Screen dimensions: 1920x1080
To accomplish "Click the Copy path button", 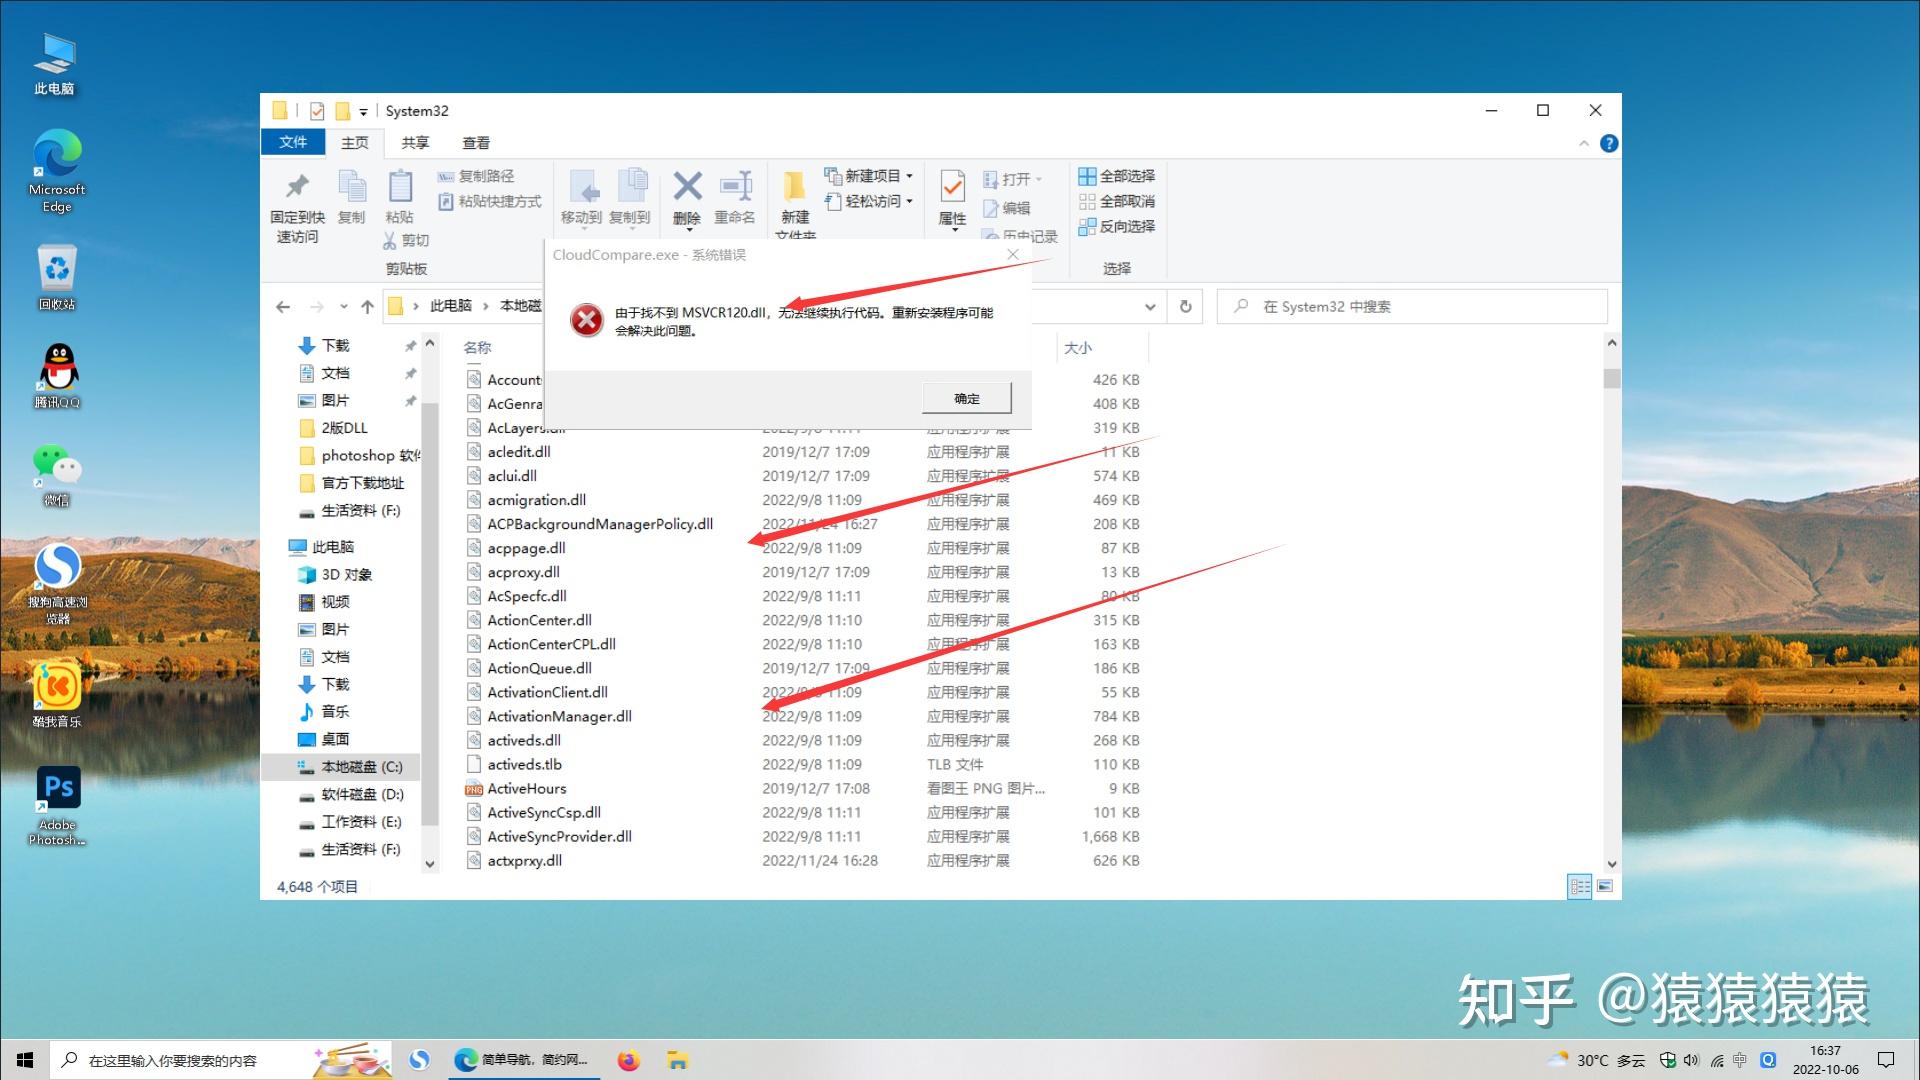I will tap(476, 176).
